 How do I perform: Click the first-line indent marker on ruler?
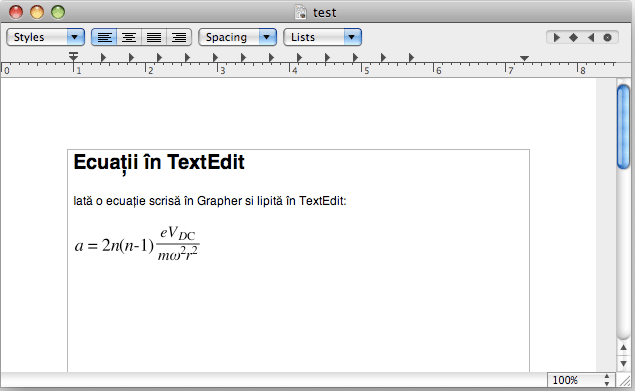73,56
